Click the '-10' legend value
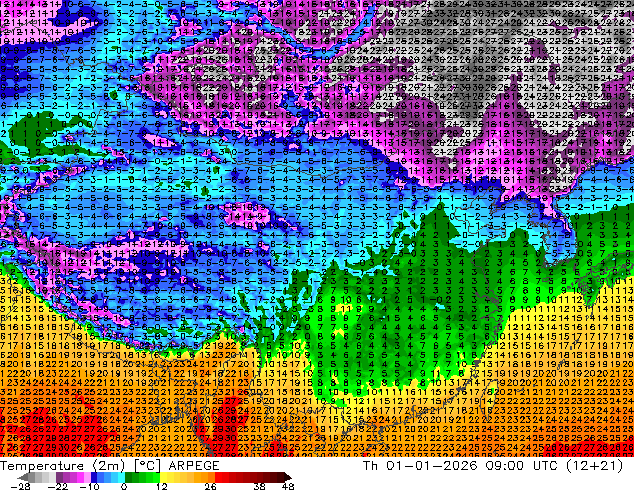The height and width of the screenshot is (490, 634). pos(89,486)
